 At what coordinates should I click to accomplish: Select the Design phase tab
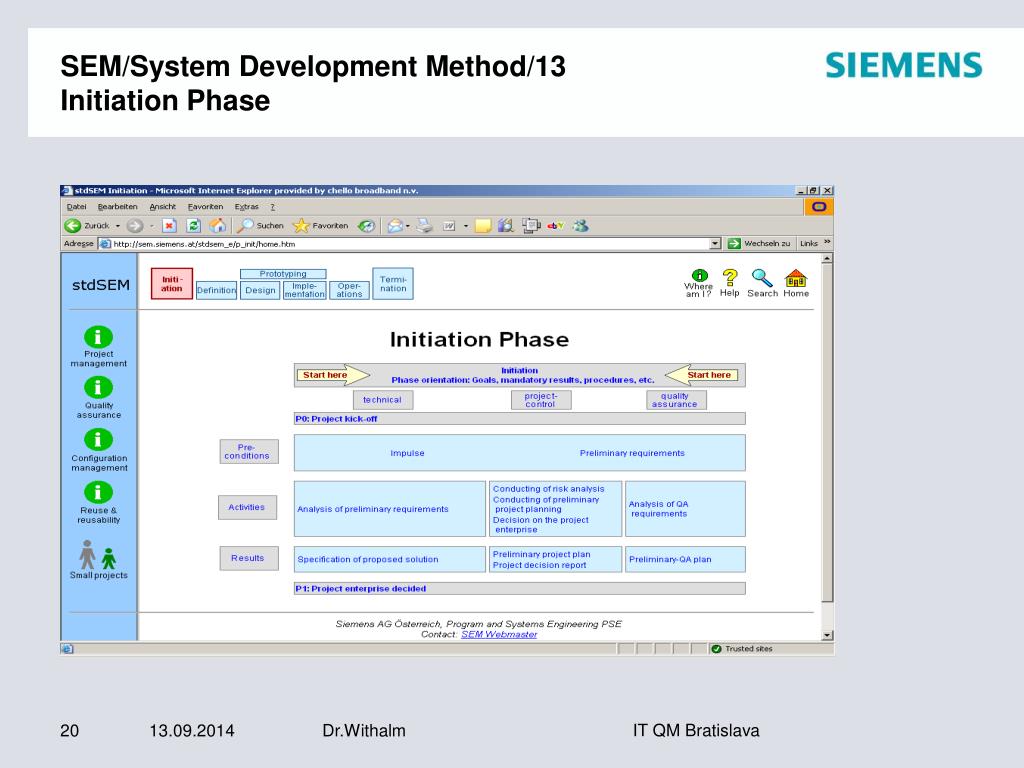pyautogui.click(x=260, y=291)
